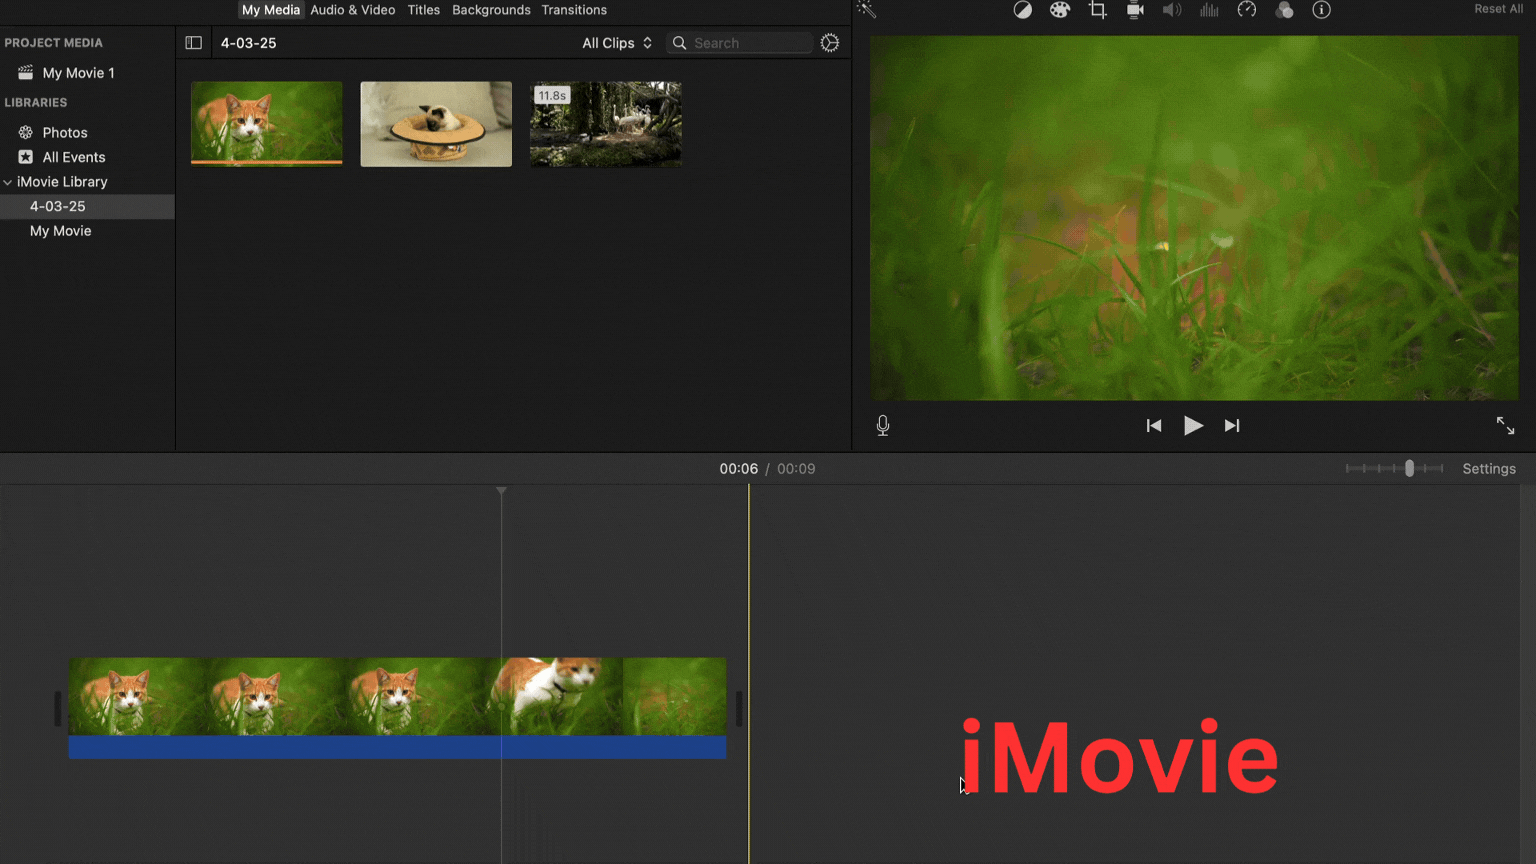Open clip filter and audio effects
This screenshot has width=1536, height=864.
[1284, 10]
